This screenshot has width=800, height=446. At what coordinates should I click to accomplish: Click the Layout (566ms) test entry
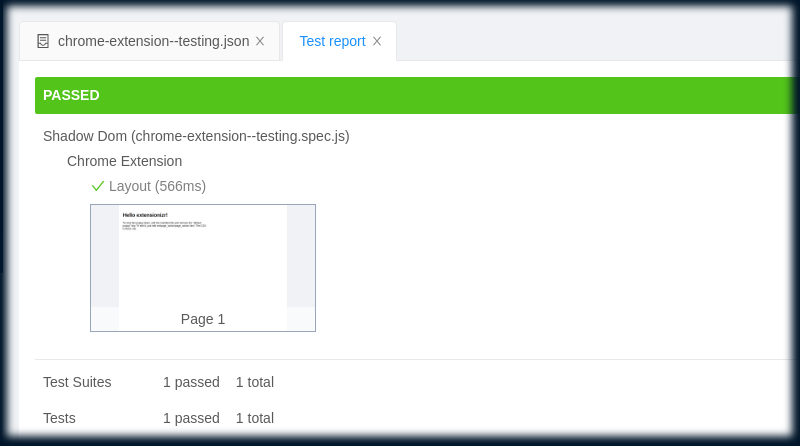tap(157, 186)
